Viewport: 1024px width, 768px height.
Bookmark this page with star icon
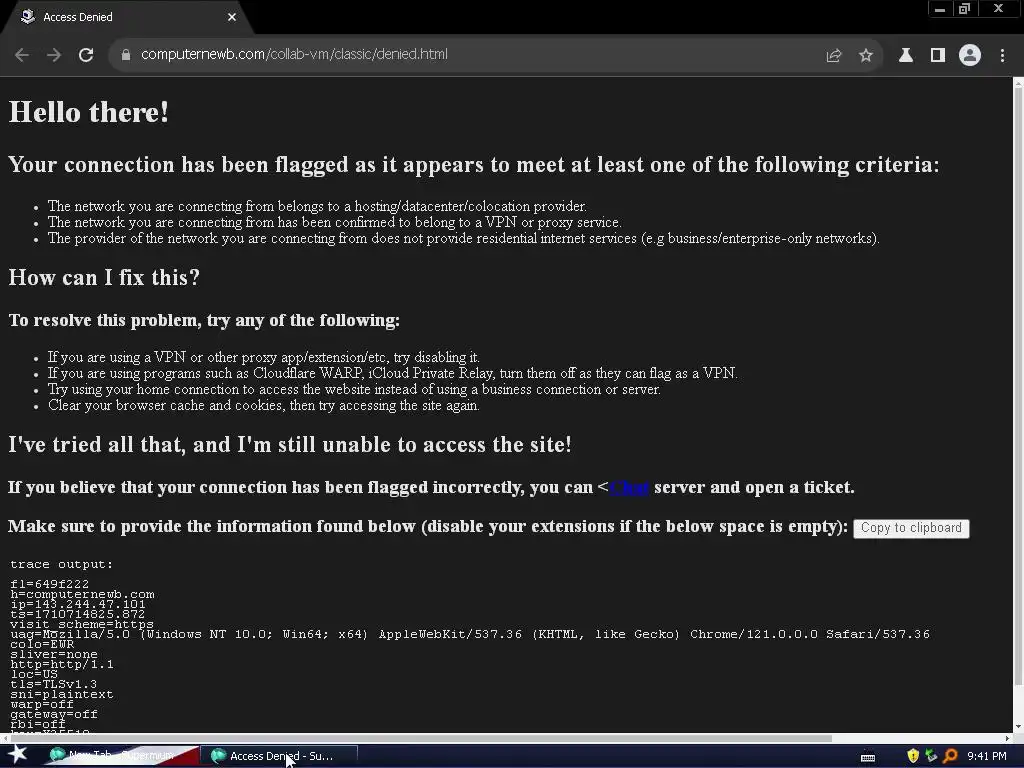tap(865, 56)
